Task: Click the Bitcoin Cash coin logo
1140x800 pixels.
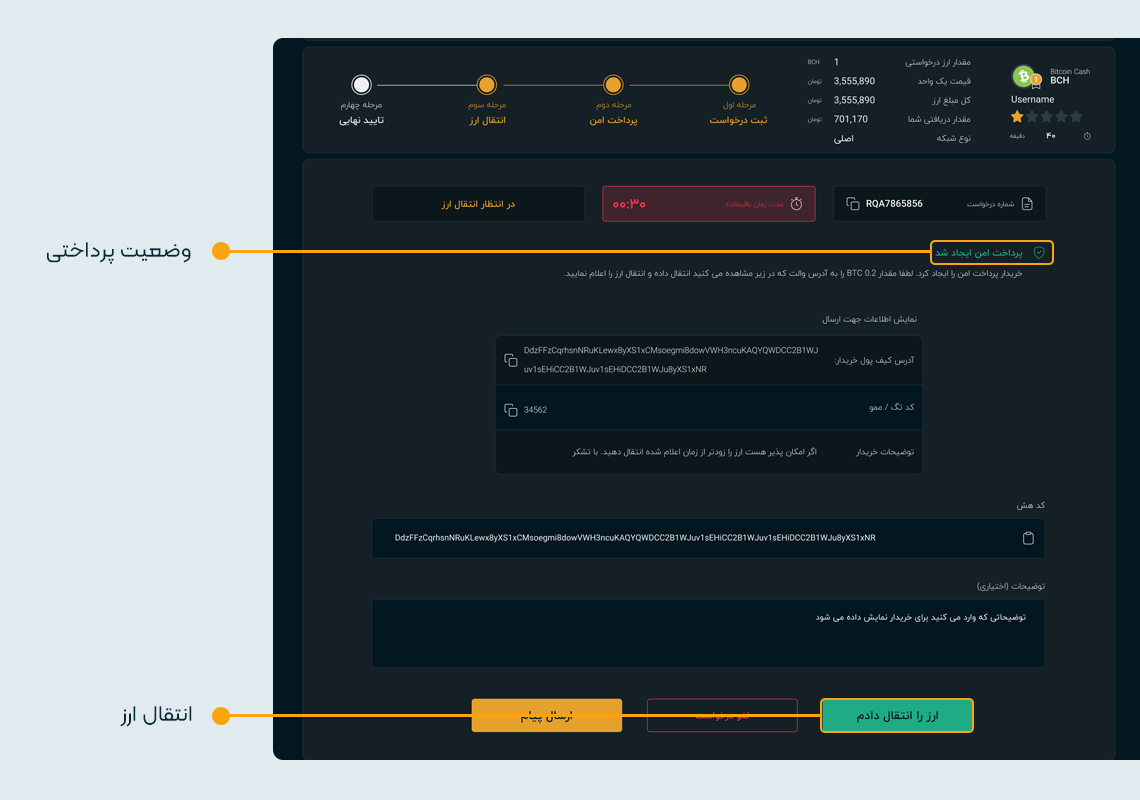Action: [1024, 76]
